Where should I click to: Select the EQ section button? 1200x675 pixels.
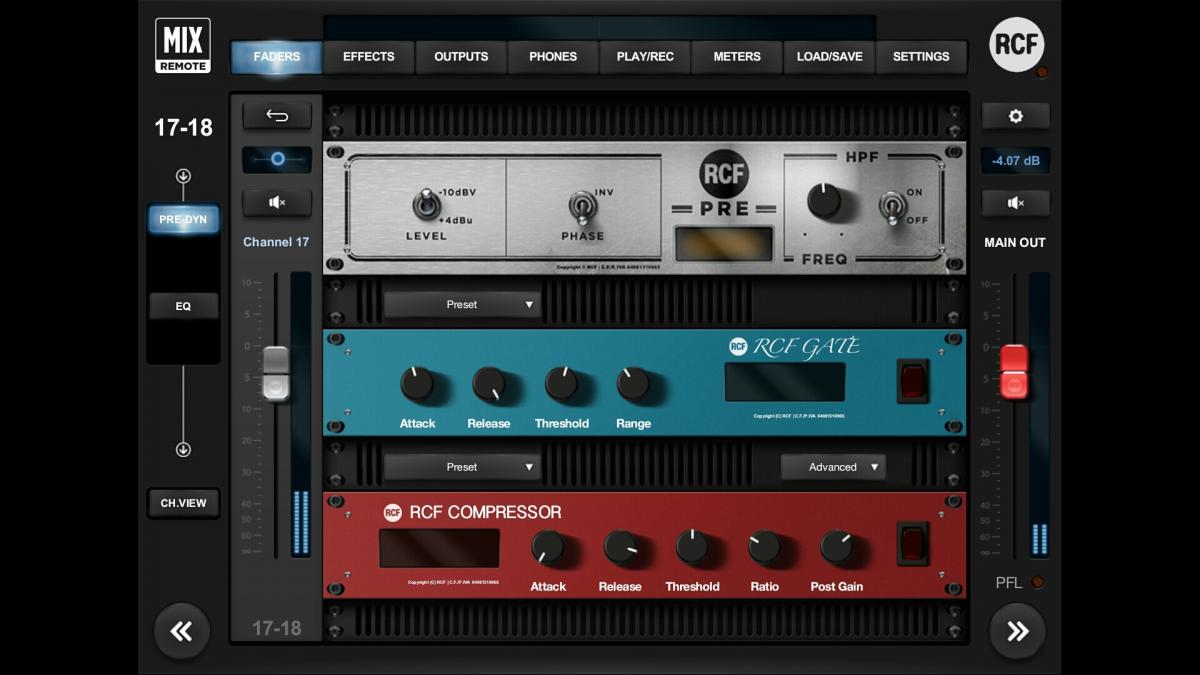[x=183, y=306]
